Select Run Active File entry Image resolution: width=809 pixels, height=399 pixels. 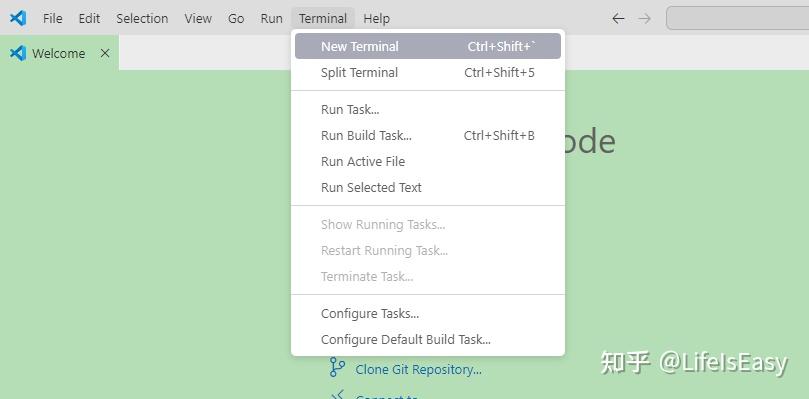coord(428,162)
